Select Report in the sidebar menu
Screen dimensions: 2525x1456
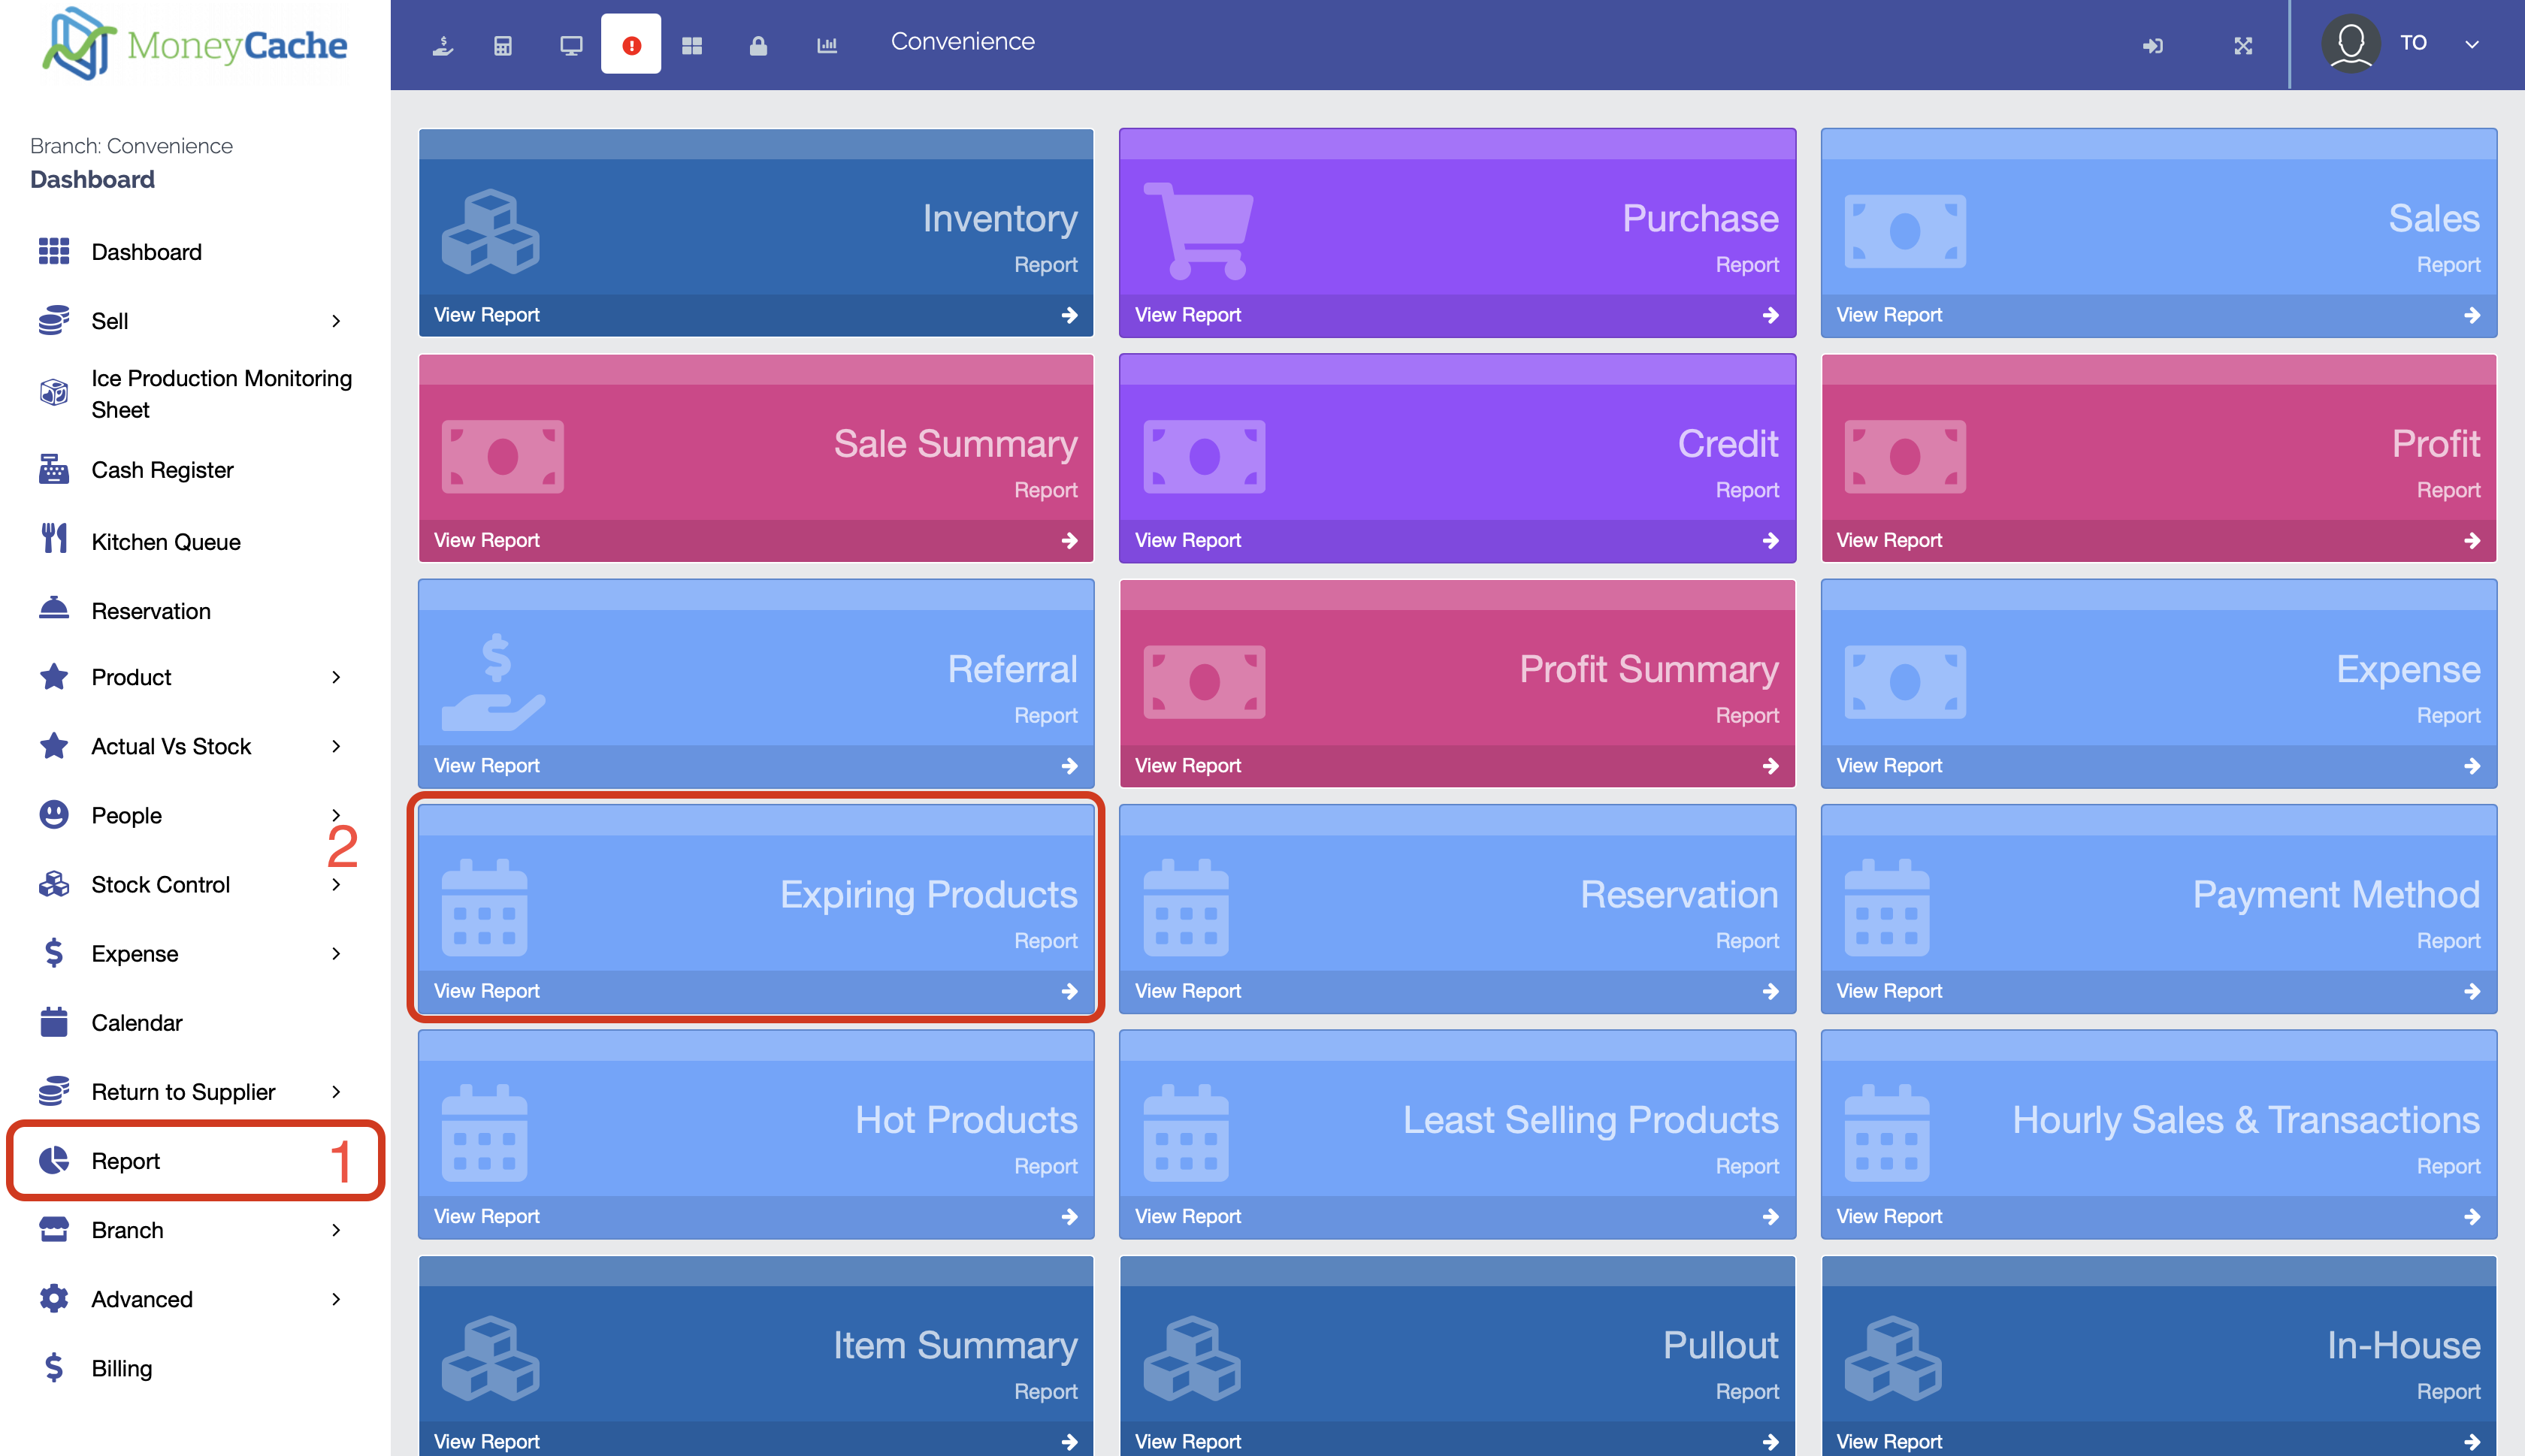126,1160
